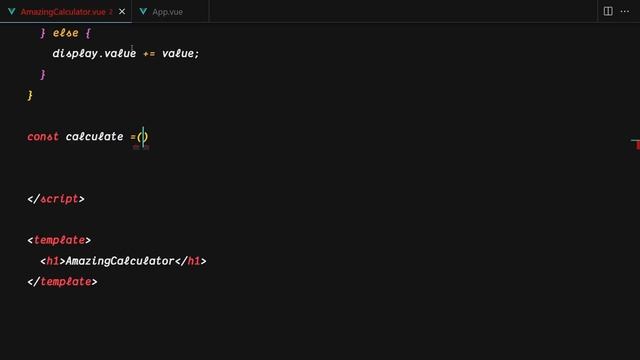The height and width of the screenshot is (360, 640).
Task: Click the closing '</script>' tag
Action: [x=56, y=199]
